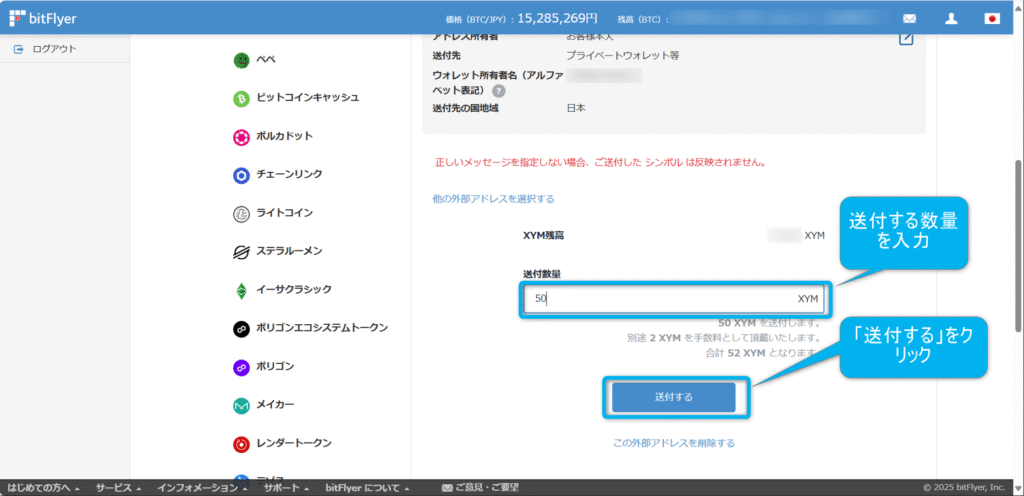Select the チェーンリンク coin icon
This screenshot has width=1024, height=496.
coord(242,176)
